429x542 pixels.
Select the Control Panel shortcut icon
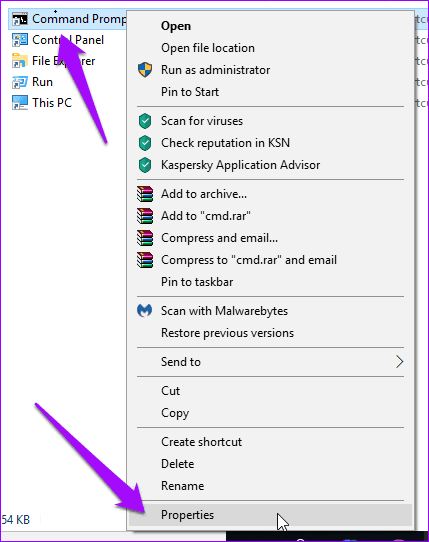point(19,40)
